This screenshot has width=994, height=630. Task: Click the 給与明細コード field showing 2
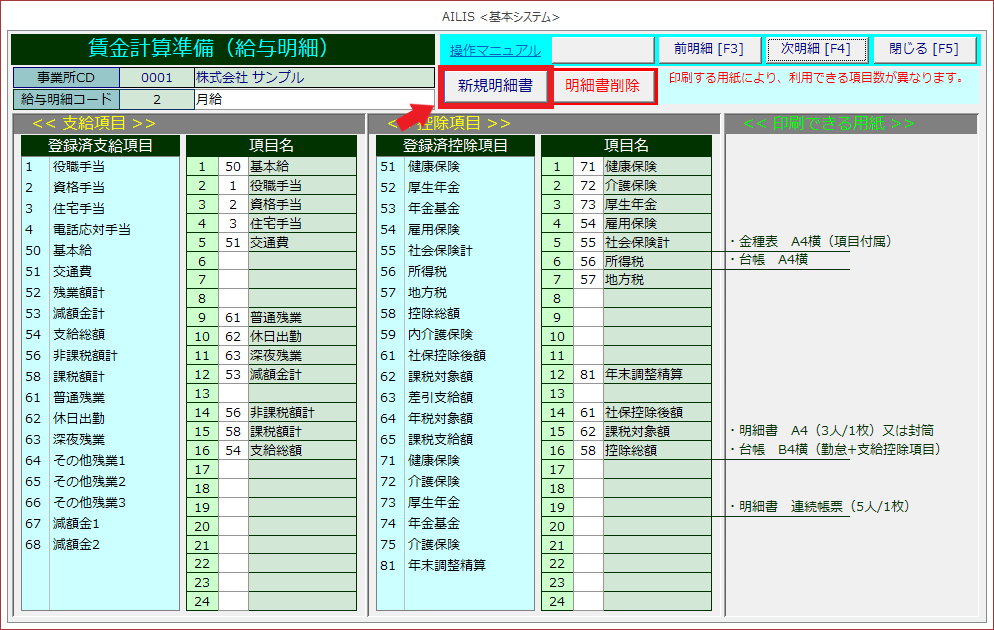(x=156, y=99)
